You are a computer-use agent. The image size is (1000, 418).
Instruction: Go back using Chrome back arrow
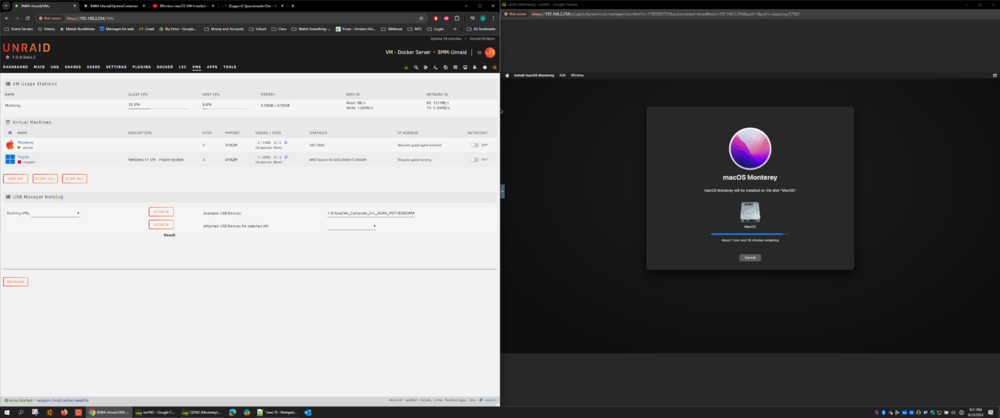pyautogui.click(x=7, y=19)
